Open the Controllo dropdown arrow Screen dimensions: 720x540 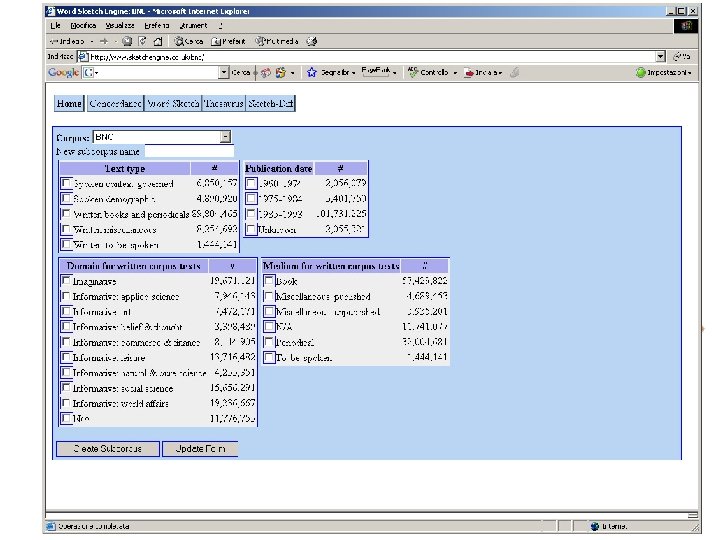(455, 73)
